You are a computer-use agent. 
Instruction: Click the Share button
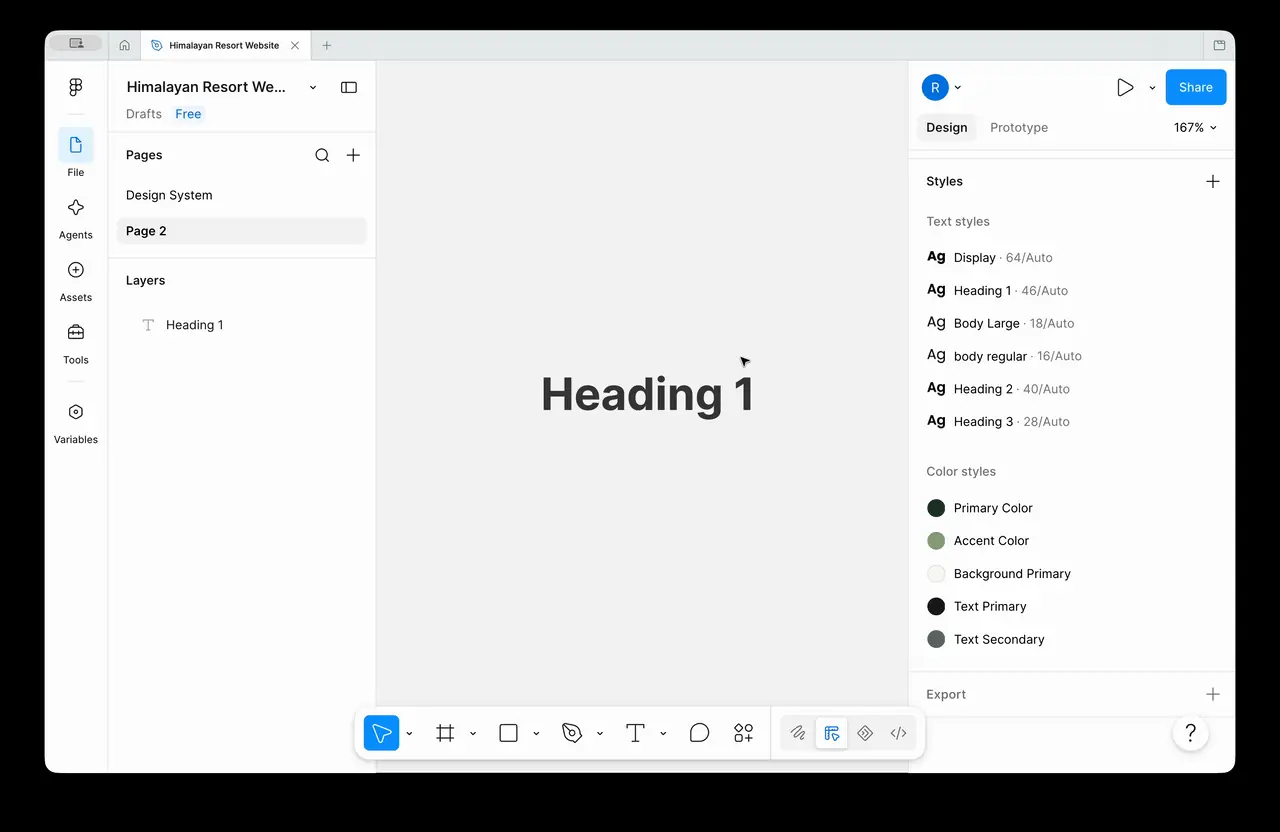pos(1196,87)
